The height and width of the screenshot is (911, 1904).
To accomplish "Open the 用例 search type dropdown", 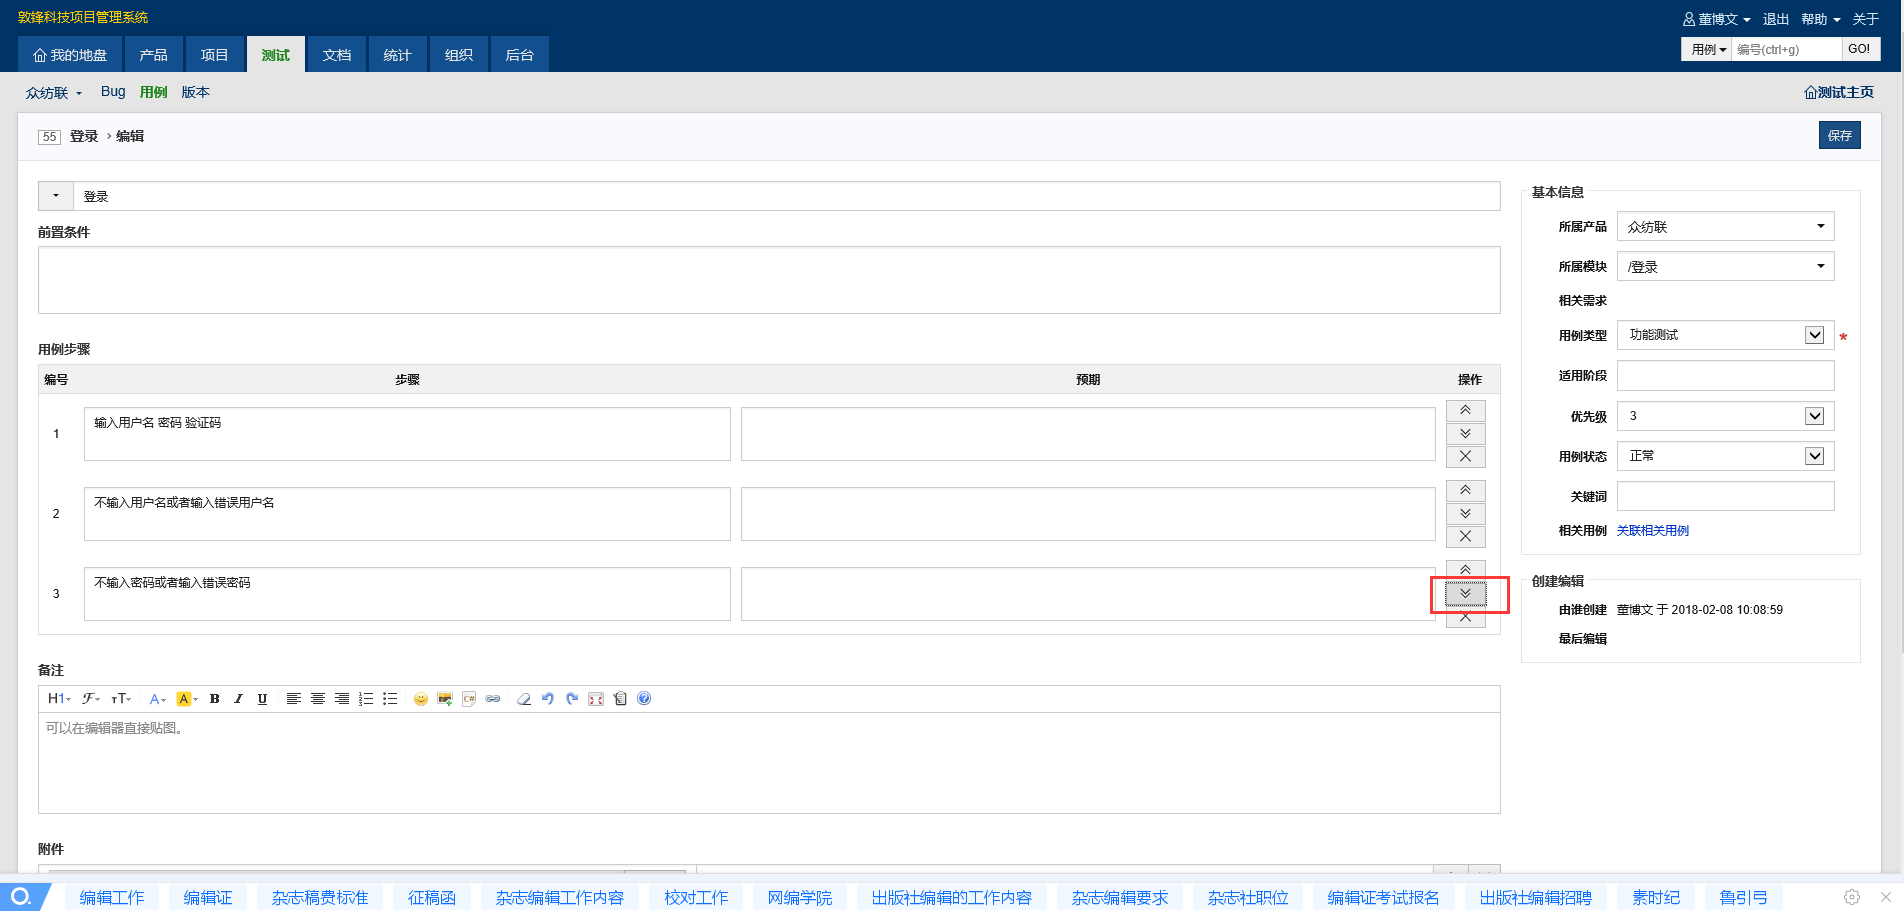I will click(1707, 49).
